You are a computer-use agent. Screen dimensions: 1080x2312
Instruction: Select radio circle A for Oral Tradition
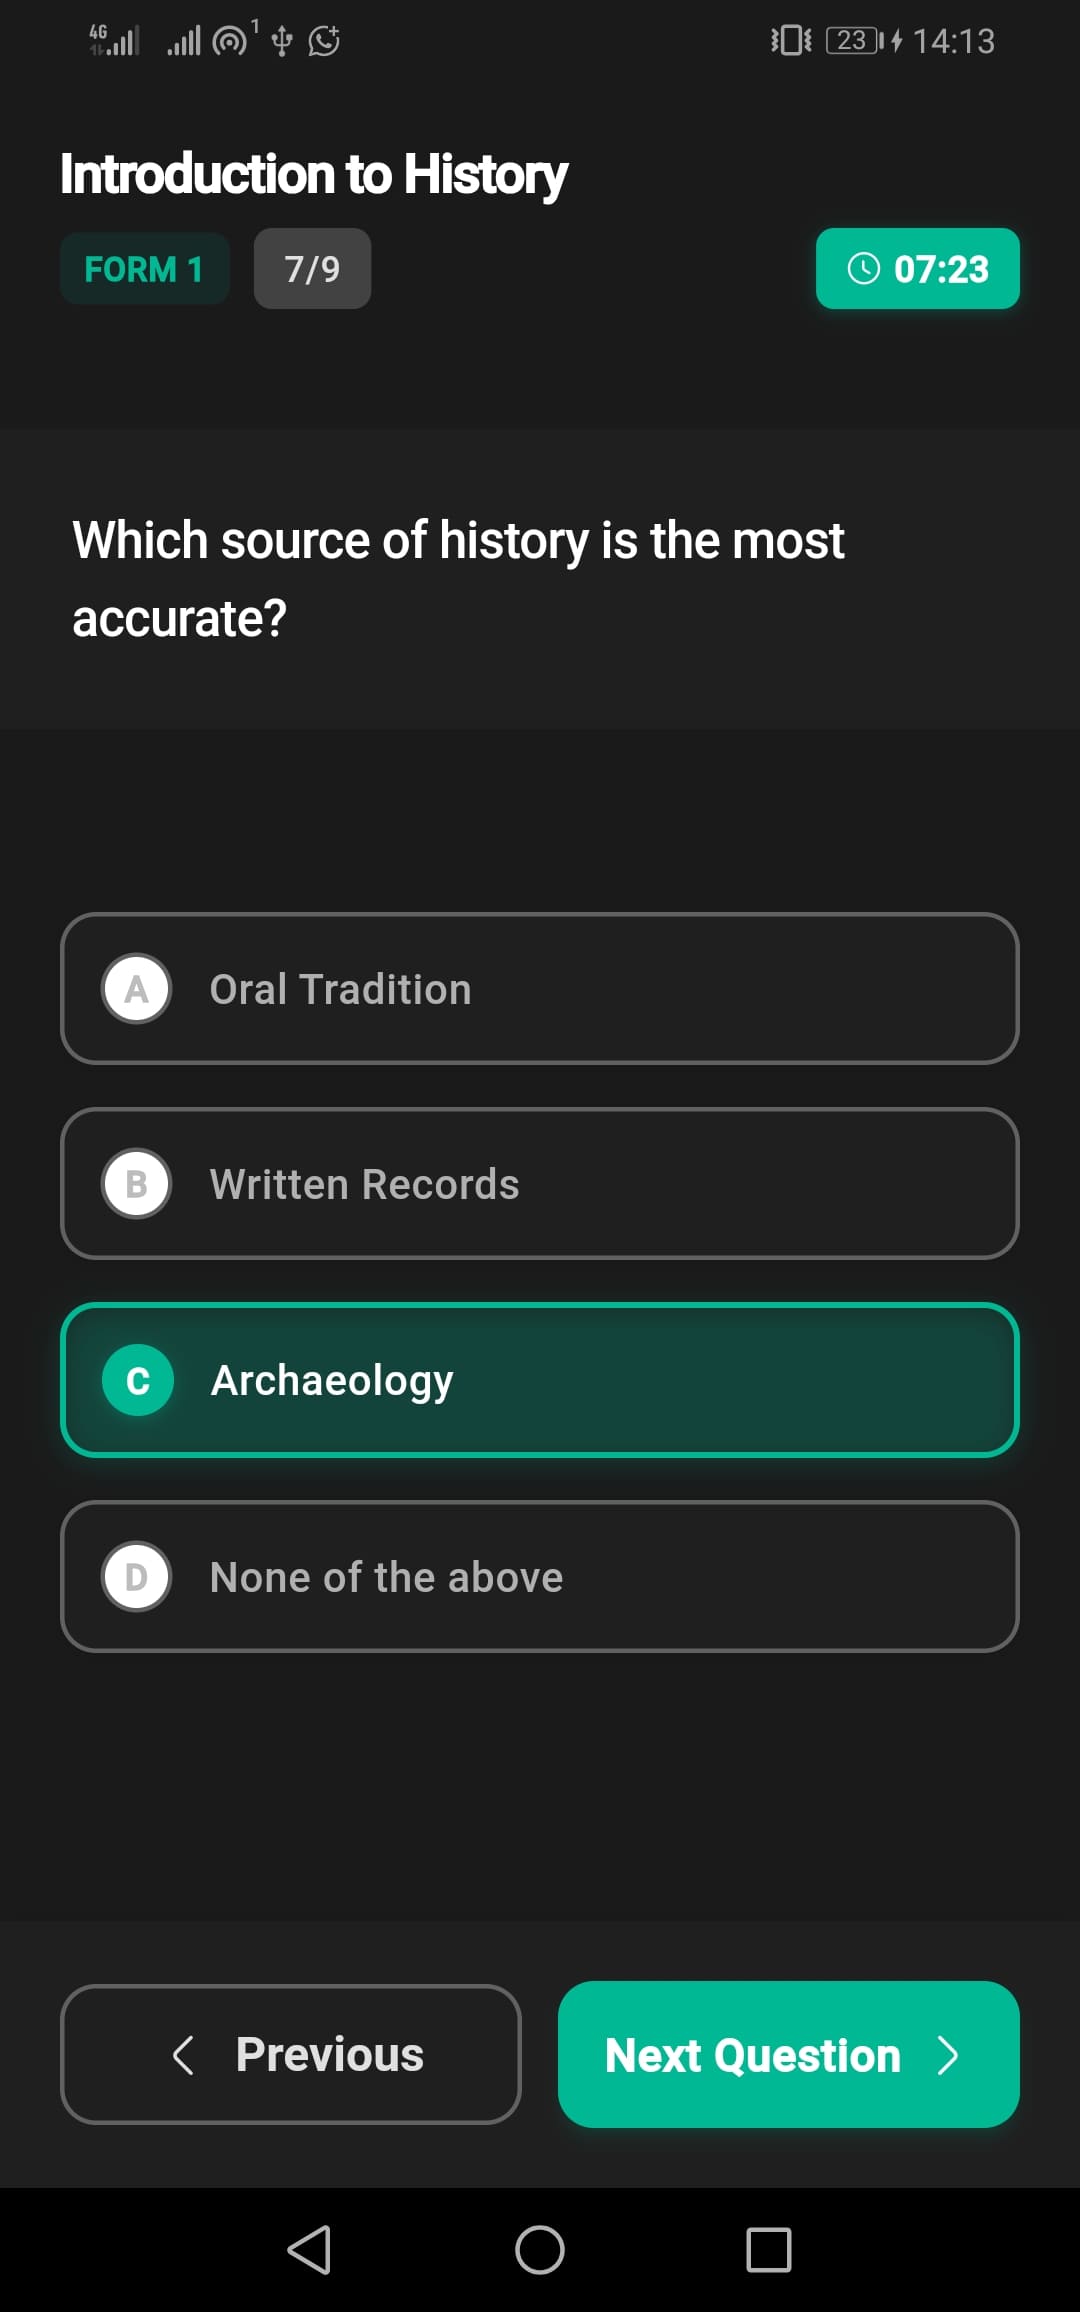pyautogui.click(x=137, y=989)
